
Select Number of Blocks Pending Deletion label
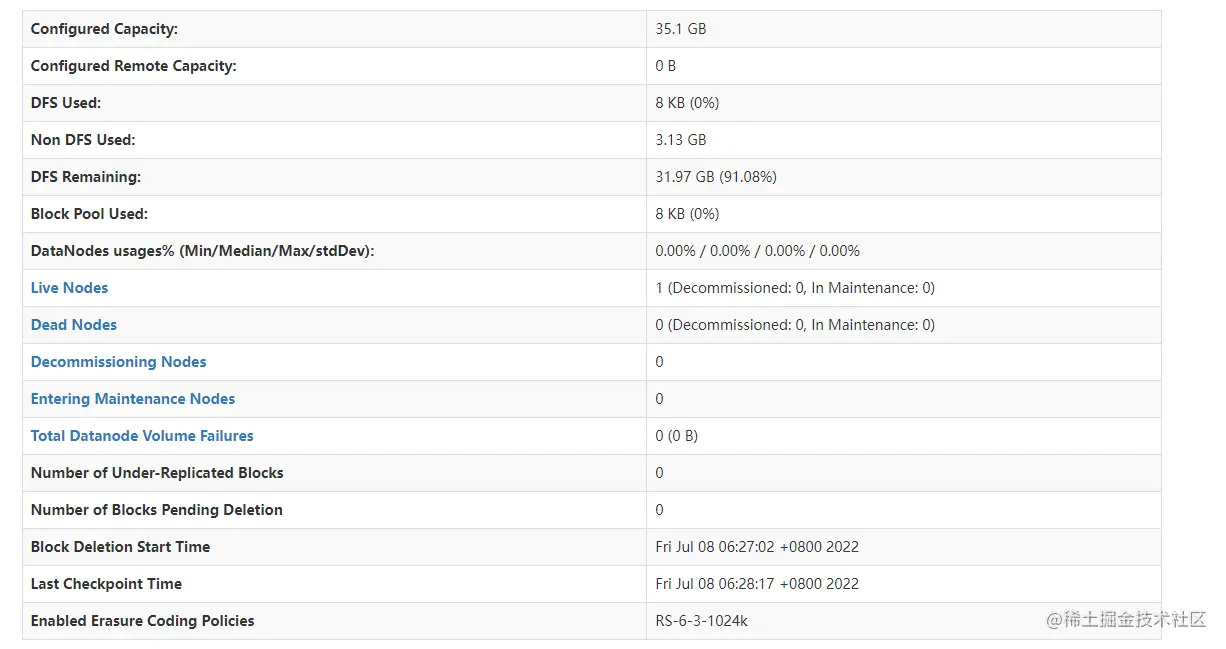[x=157, y=510]
